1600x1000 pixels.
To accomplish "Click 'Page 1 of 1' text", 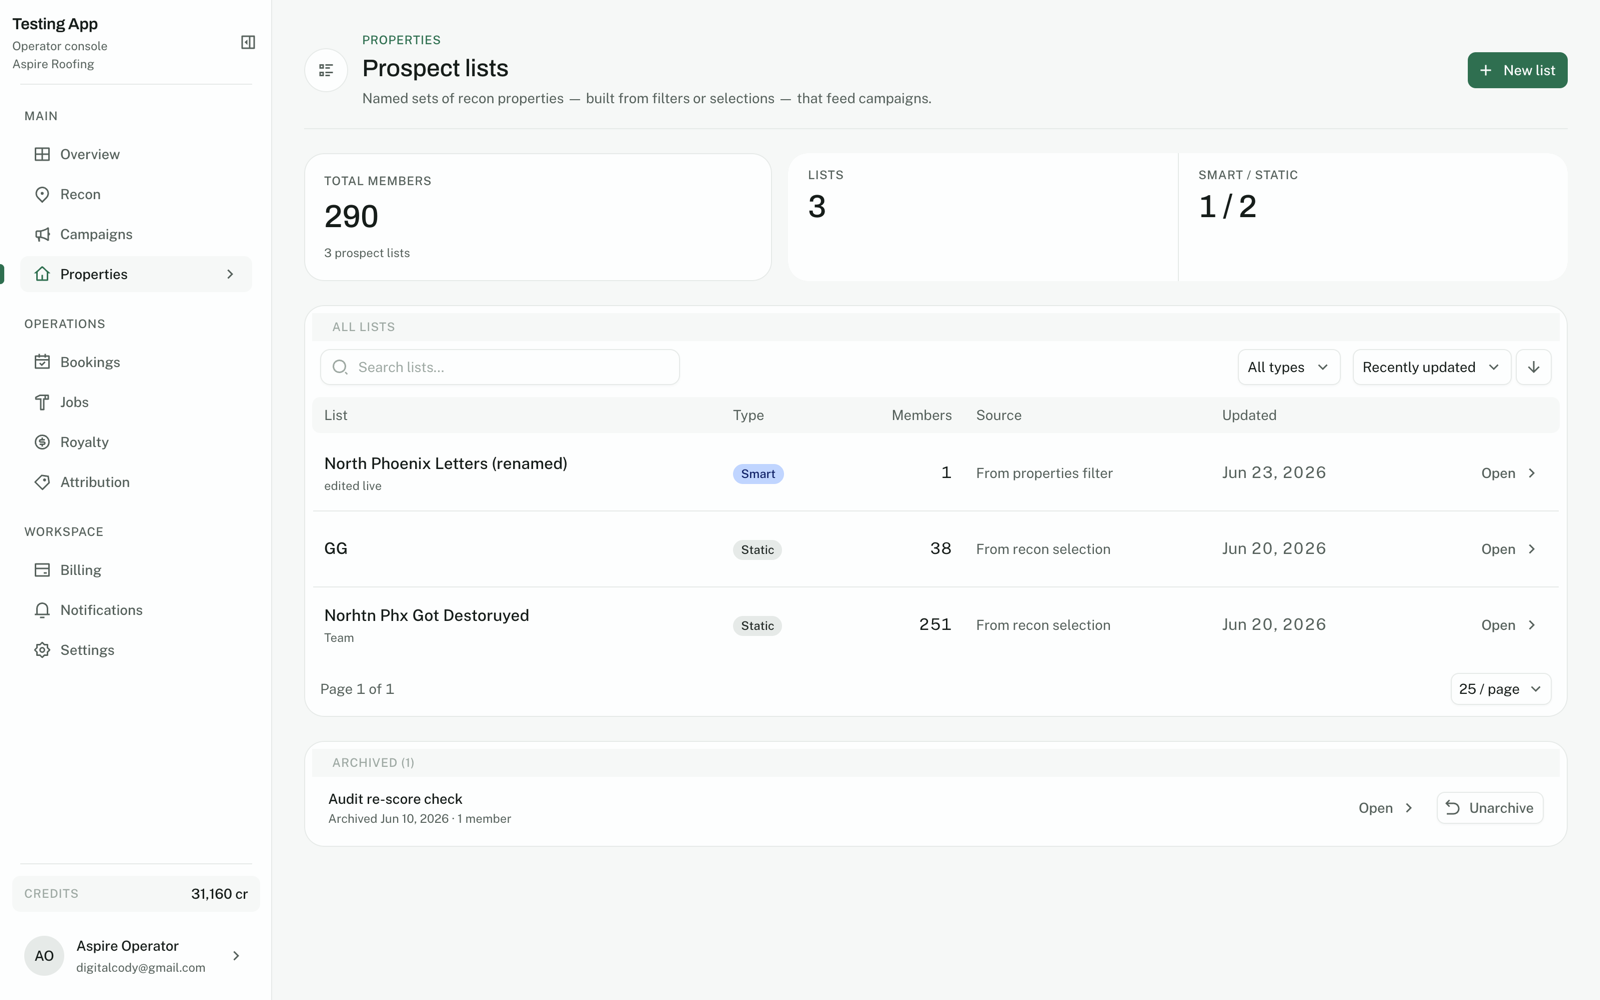I will tap(357, 689).
